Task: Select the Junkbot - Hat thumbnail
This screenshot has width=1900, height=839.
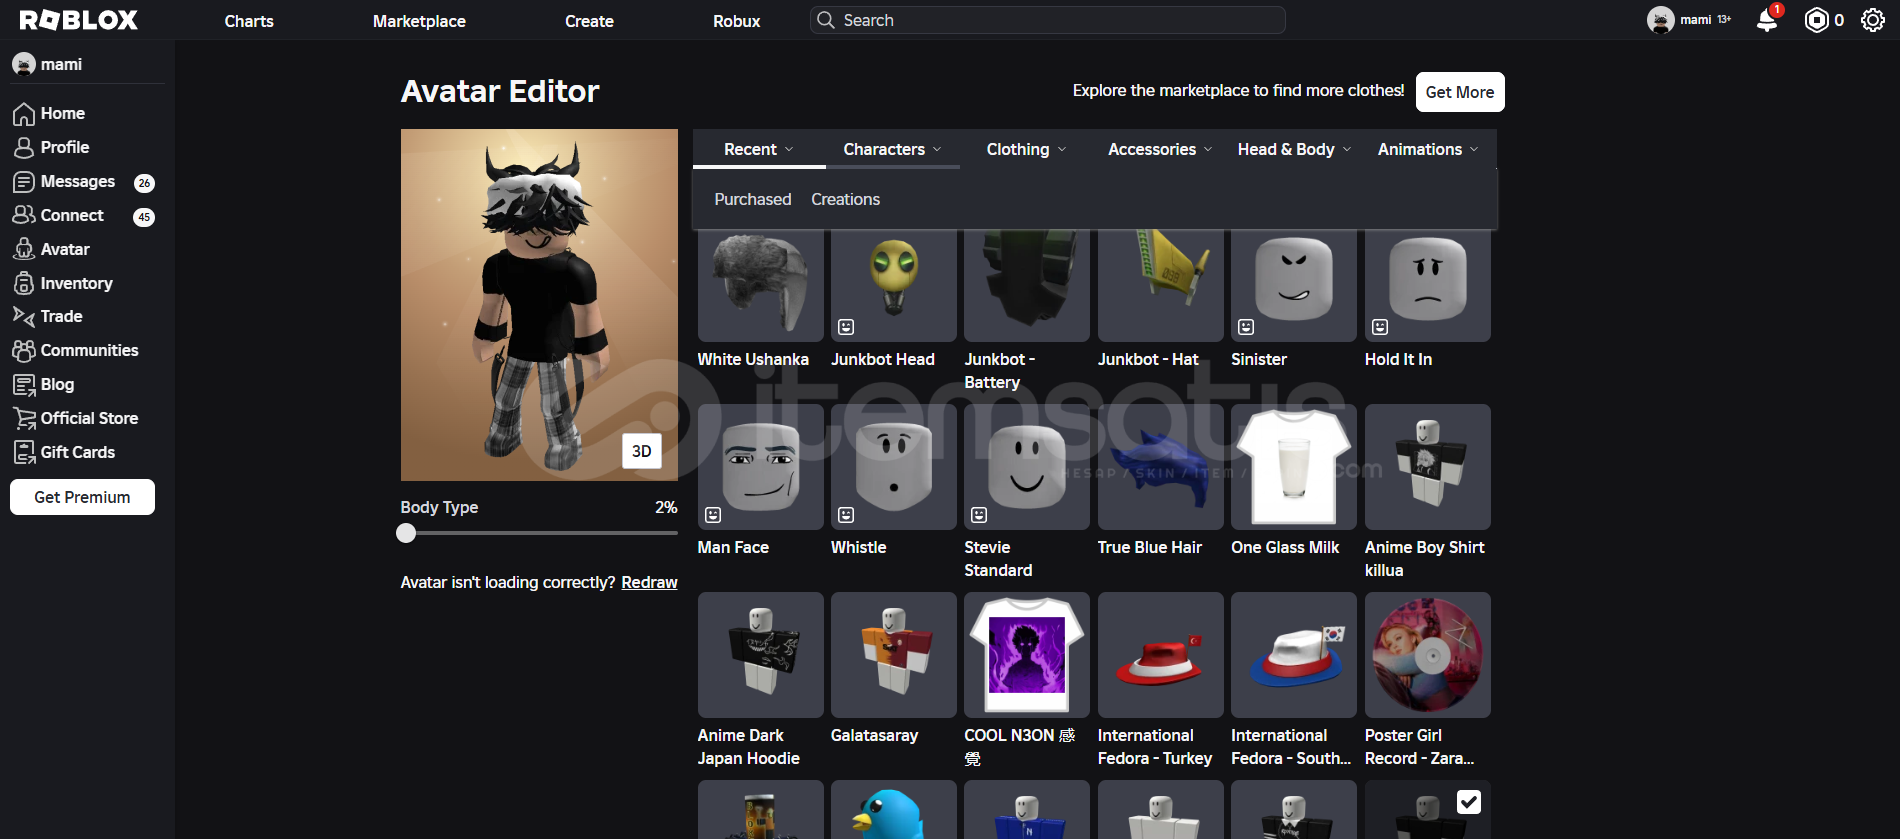Action: click(x=1161, y=286)
